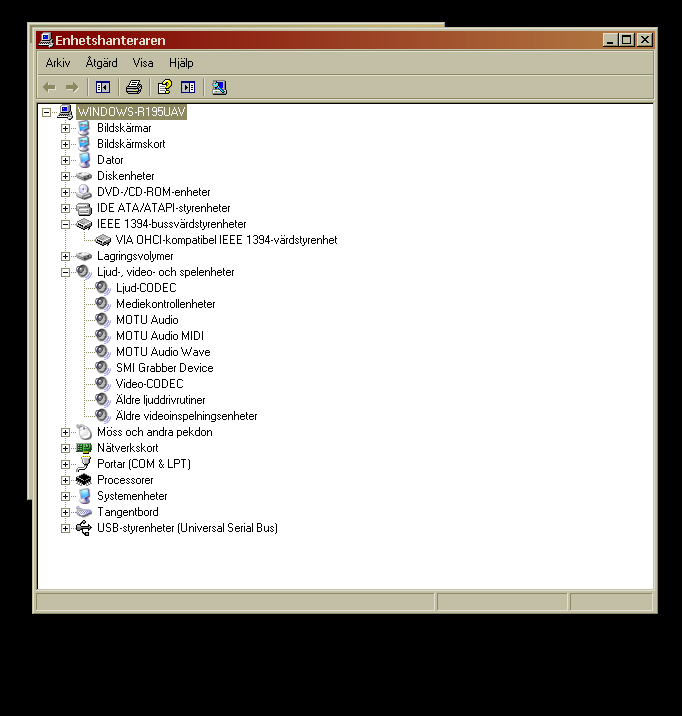Select the Portar (COM & LPT) icon
The width and height of the screenshot is (682, 716).
[84, 464]
